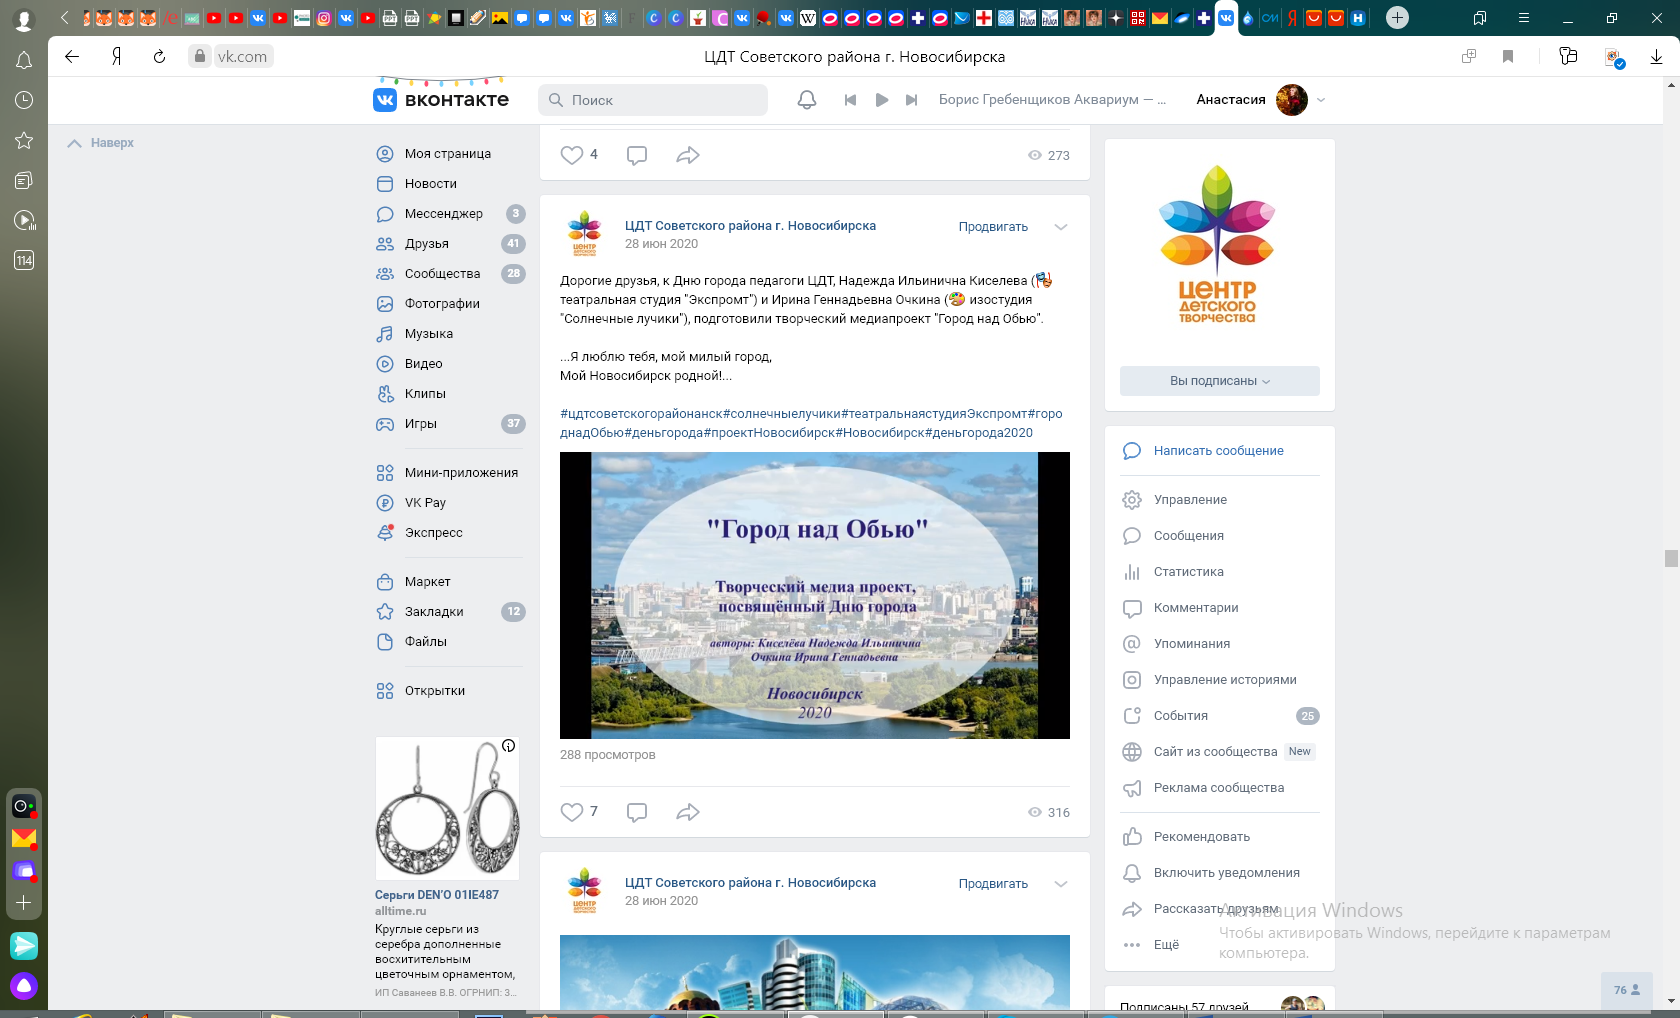
Task: Expand the "Вы подписаны" dropdown
Action: (1219, 381)
